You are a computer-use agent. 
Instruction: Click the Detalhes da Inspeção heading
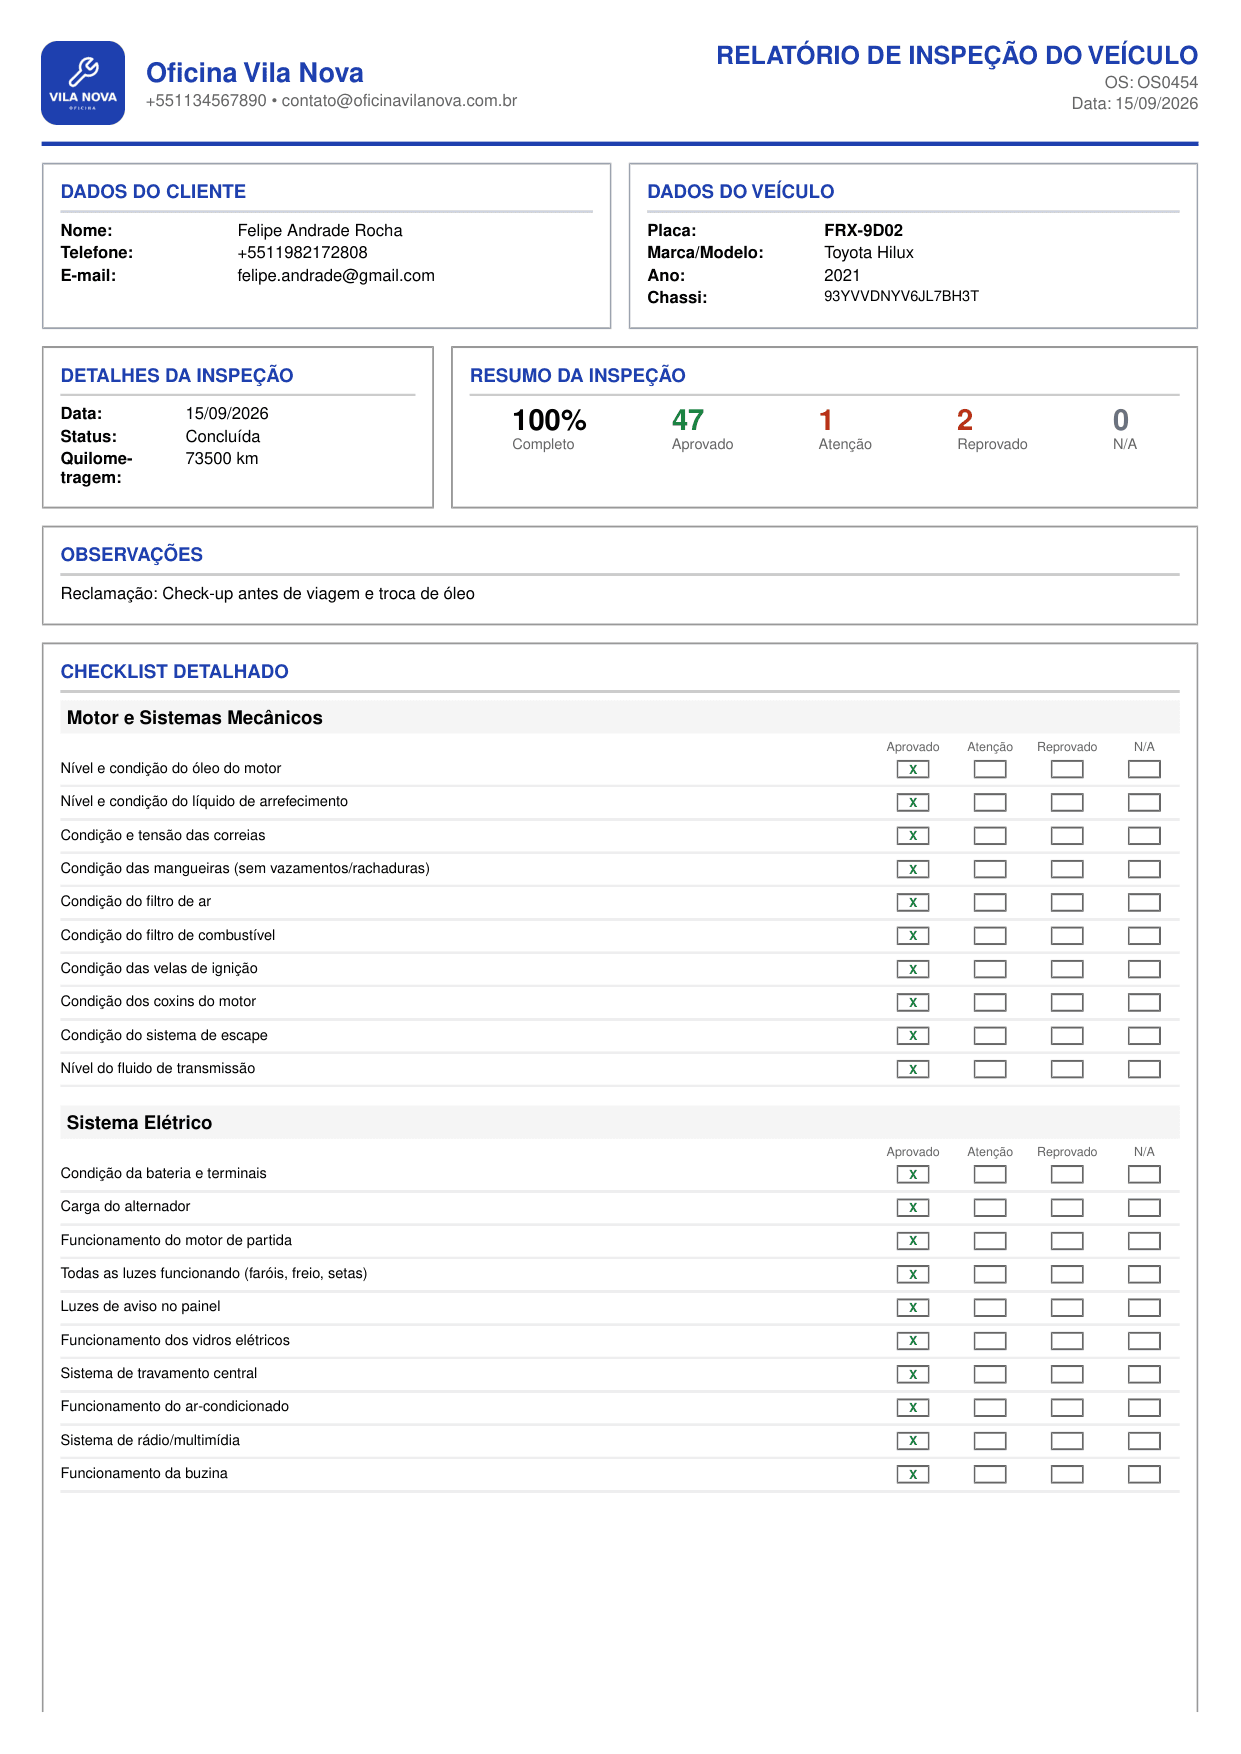tap(177, 376)
